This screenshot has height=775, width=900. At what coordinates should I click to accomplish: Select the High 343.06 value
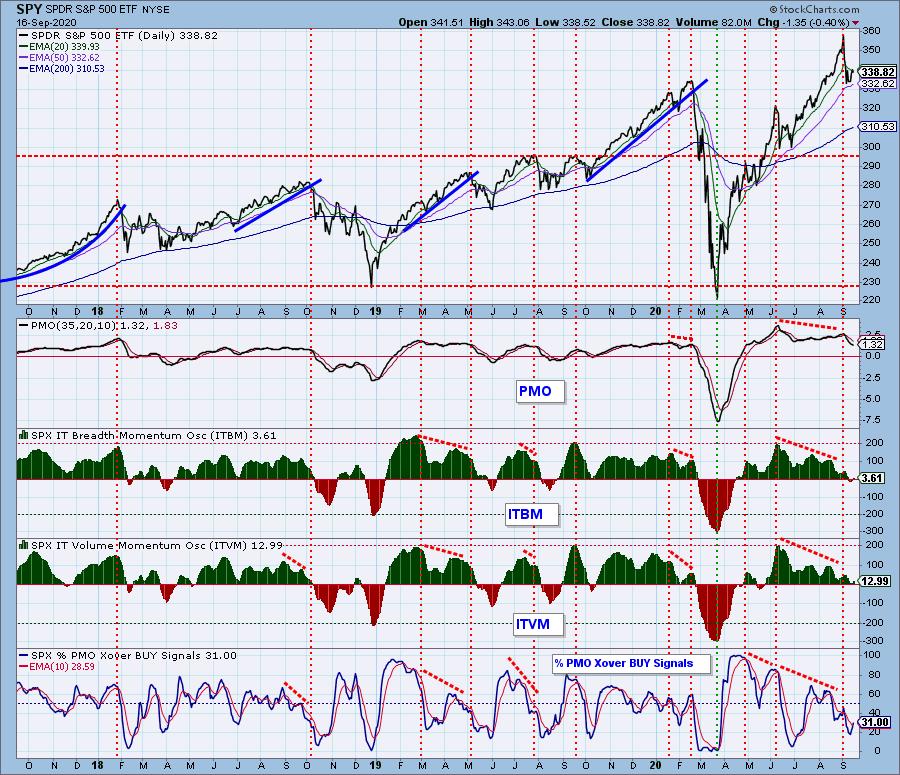point(499,22)
